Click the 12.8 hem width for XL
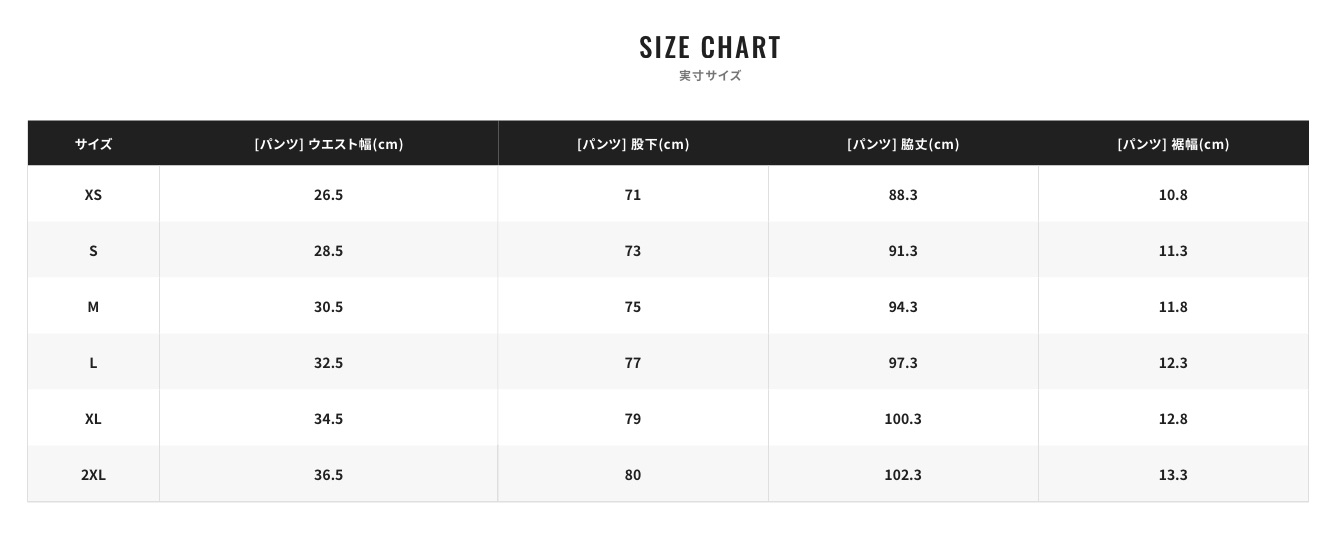Screen dimensions: 1337x536 [x=1173, y=419]
